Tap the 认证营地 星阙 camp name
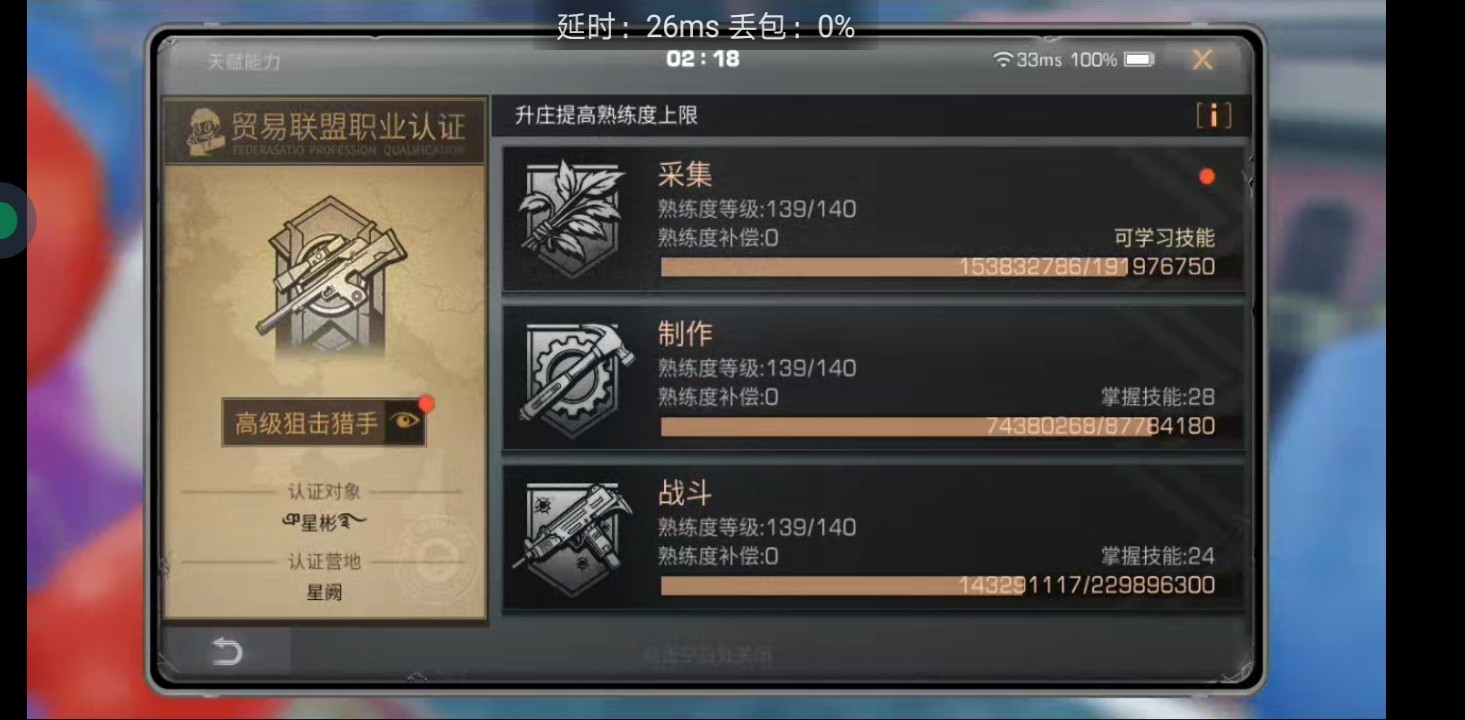 click(324, 592)
